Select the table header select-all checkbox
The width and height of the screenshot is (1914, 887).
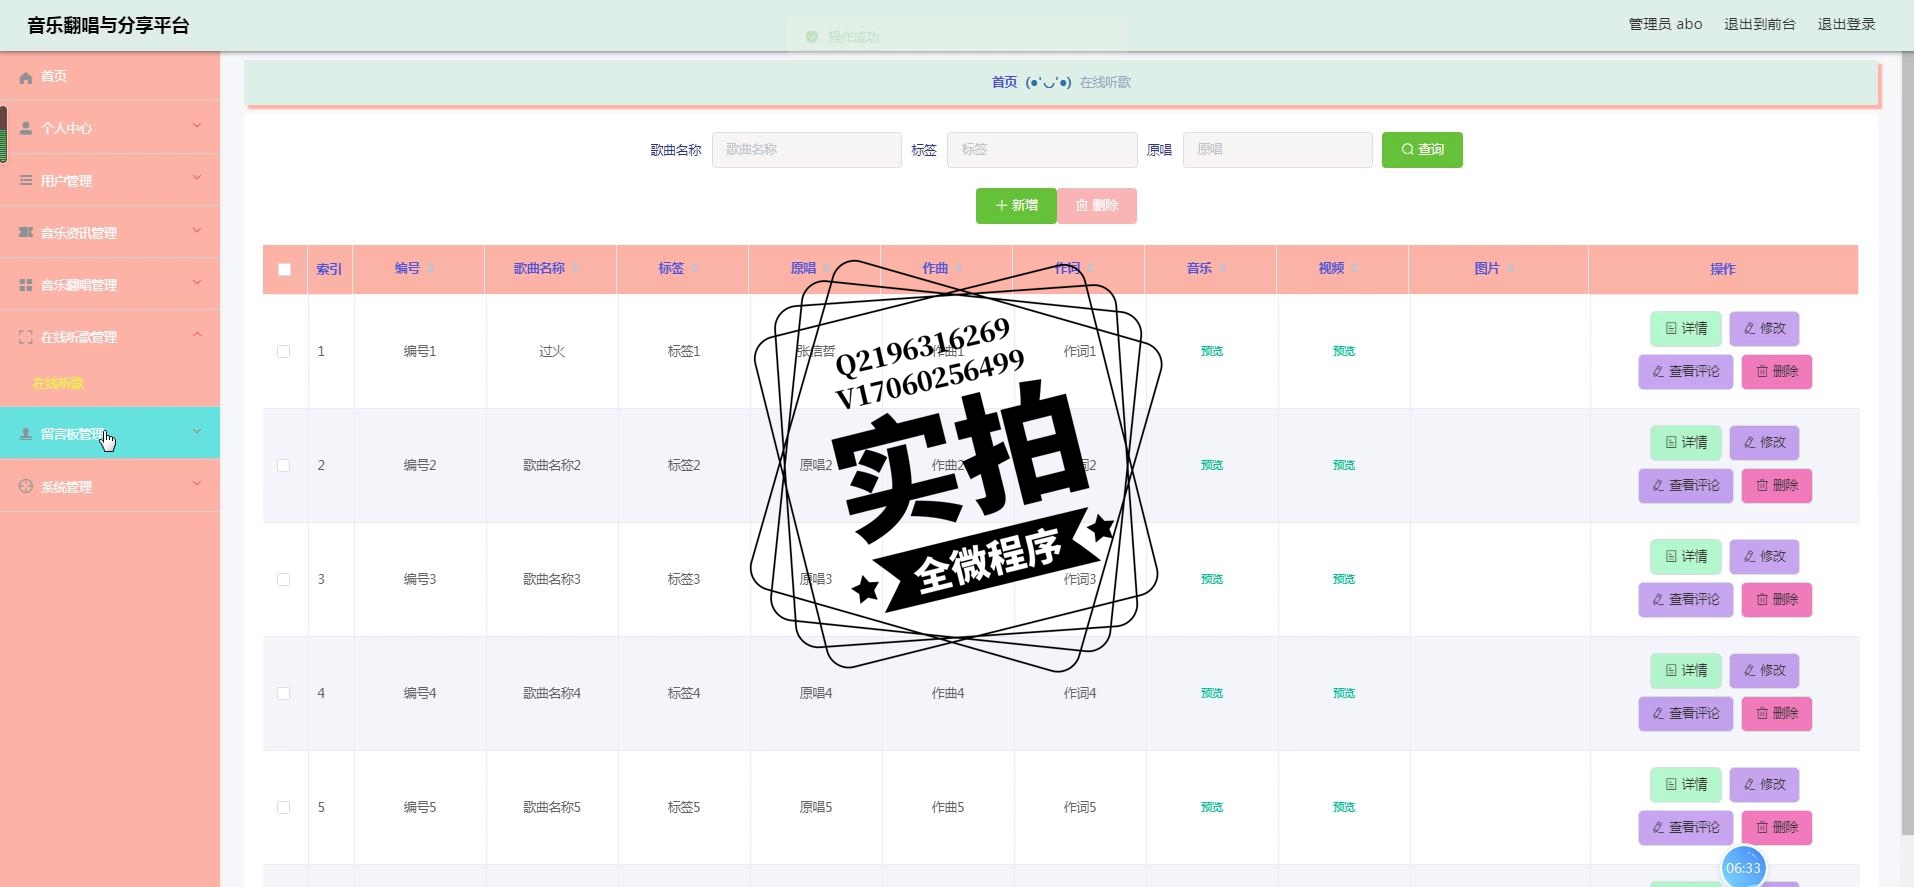285,270
